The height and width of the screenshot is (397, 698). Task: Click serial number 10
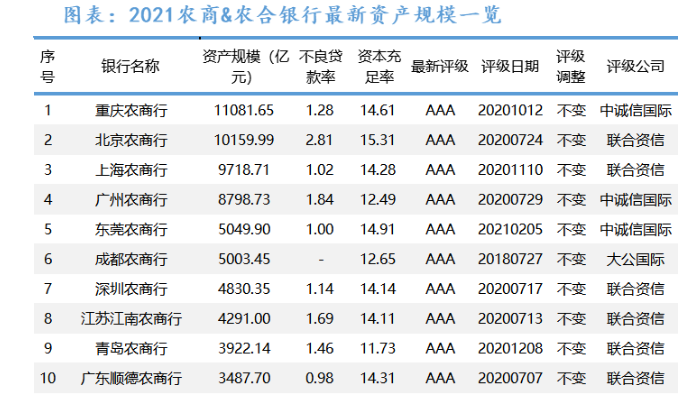pyautogui.click(x=48, y=378)
